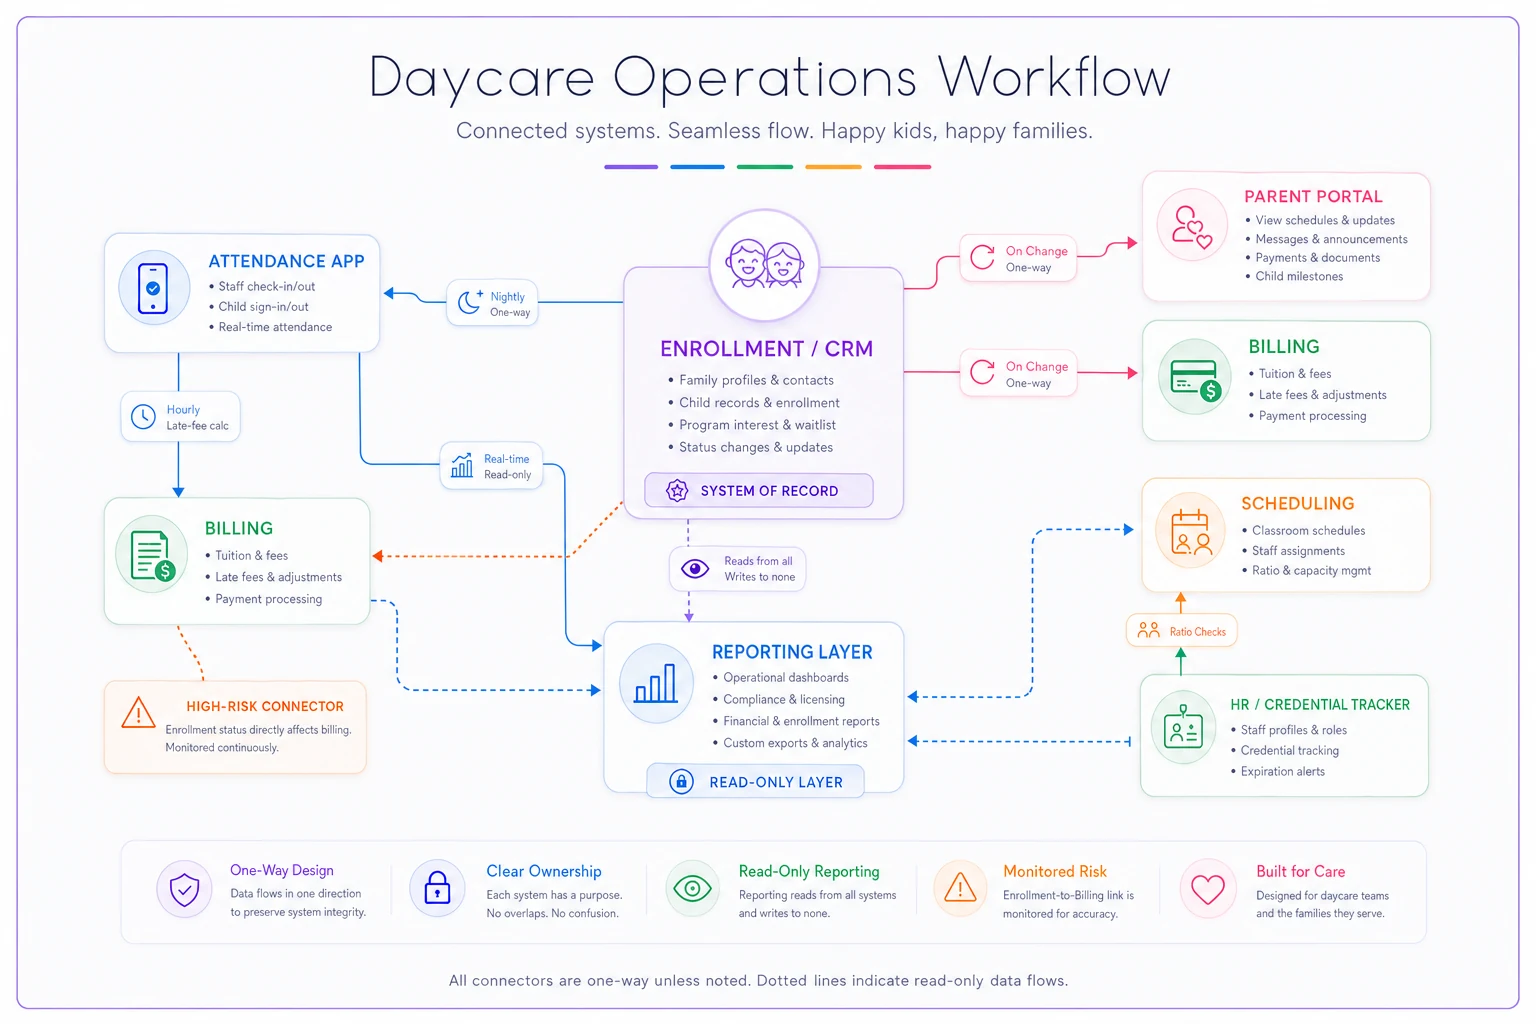Click the green color bar under the subtitle

765,167
